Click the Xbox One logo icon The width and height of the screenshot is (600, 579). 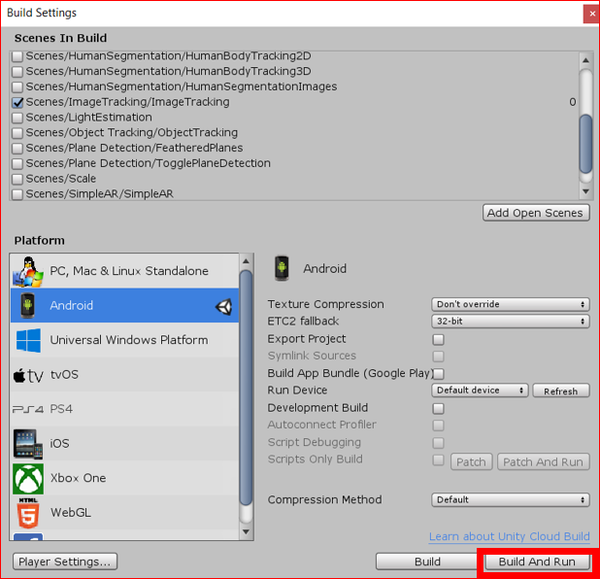(28, 479)
